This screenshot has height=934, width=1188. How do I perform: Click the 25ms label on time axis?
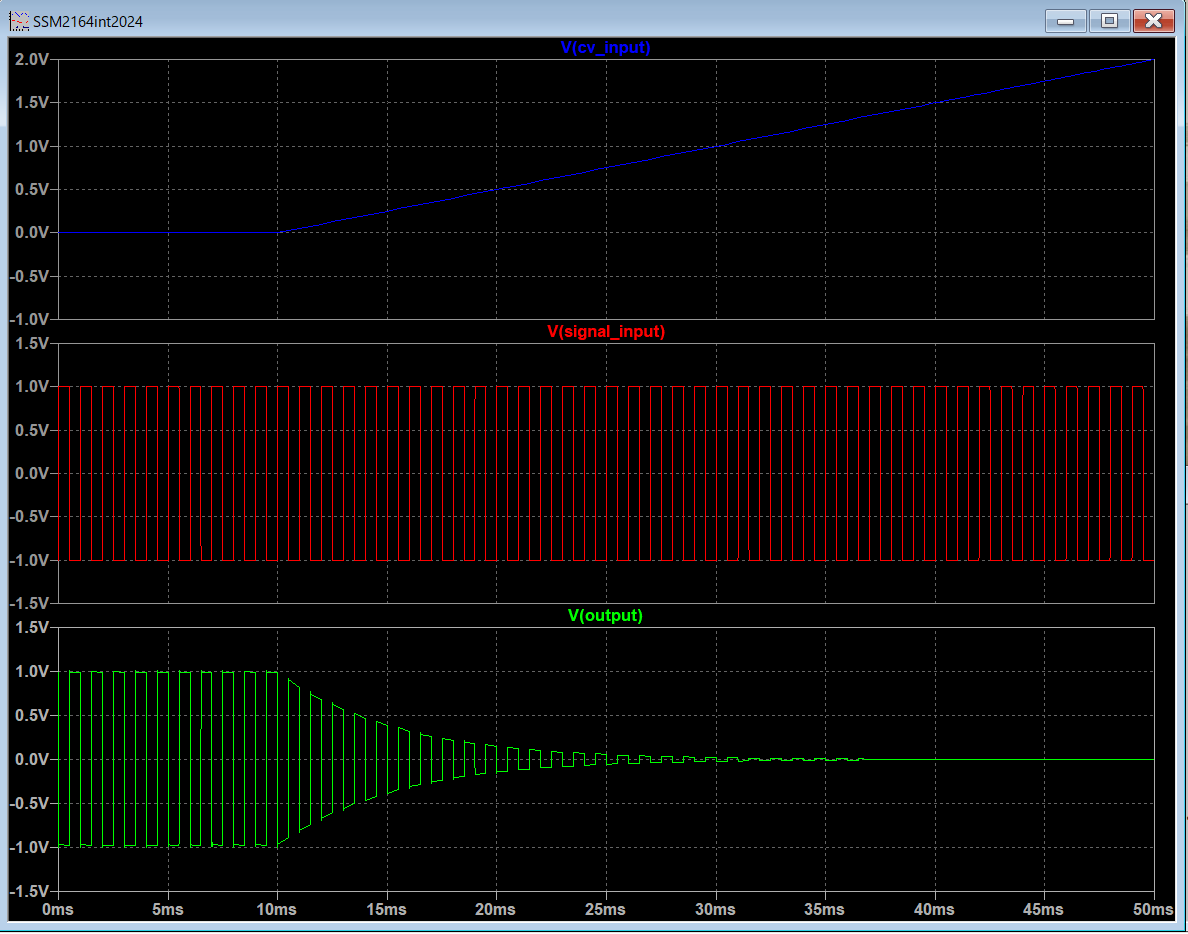tap(606, 910)
